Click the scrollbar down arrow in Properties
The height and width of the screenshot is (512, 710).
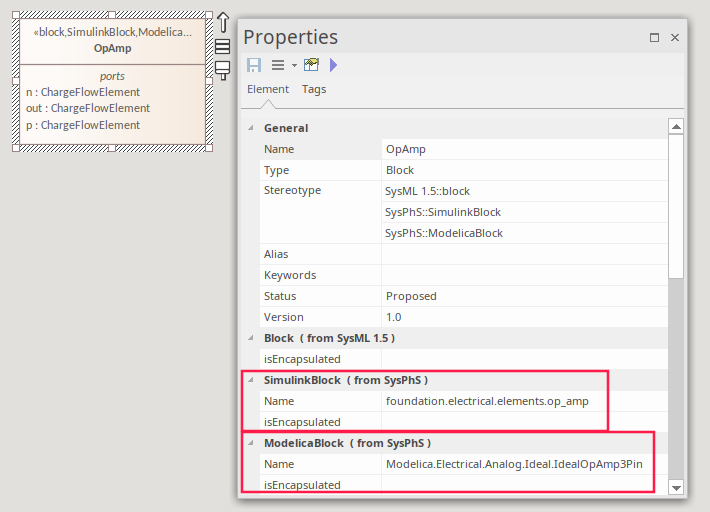(x=676, y=487)
